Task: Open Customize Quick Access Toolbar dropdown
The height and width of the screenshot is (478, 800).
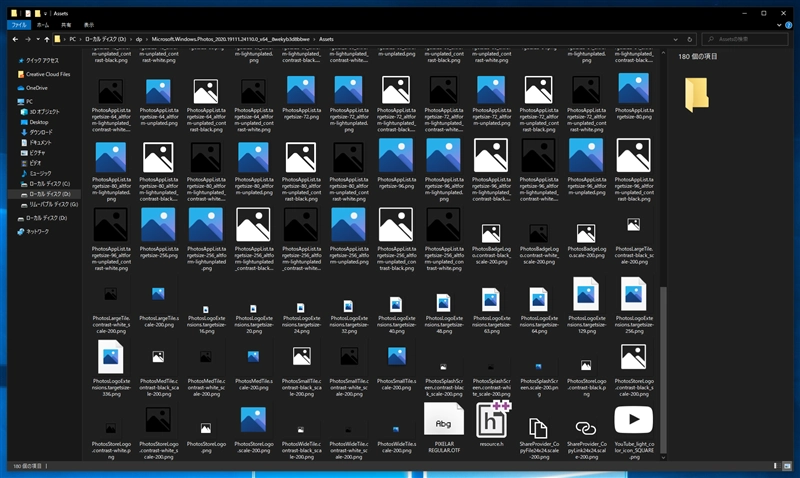Action: 45,14
